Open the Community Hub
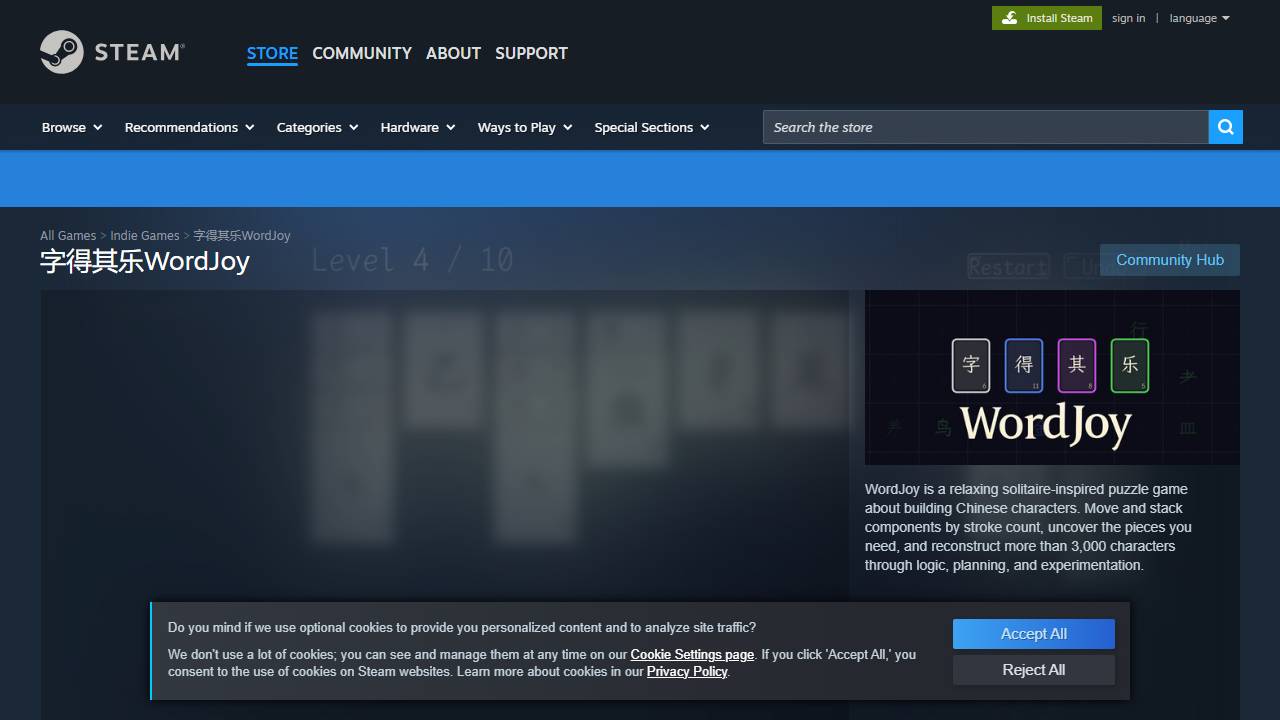 coord(1170,260)
